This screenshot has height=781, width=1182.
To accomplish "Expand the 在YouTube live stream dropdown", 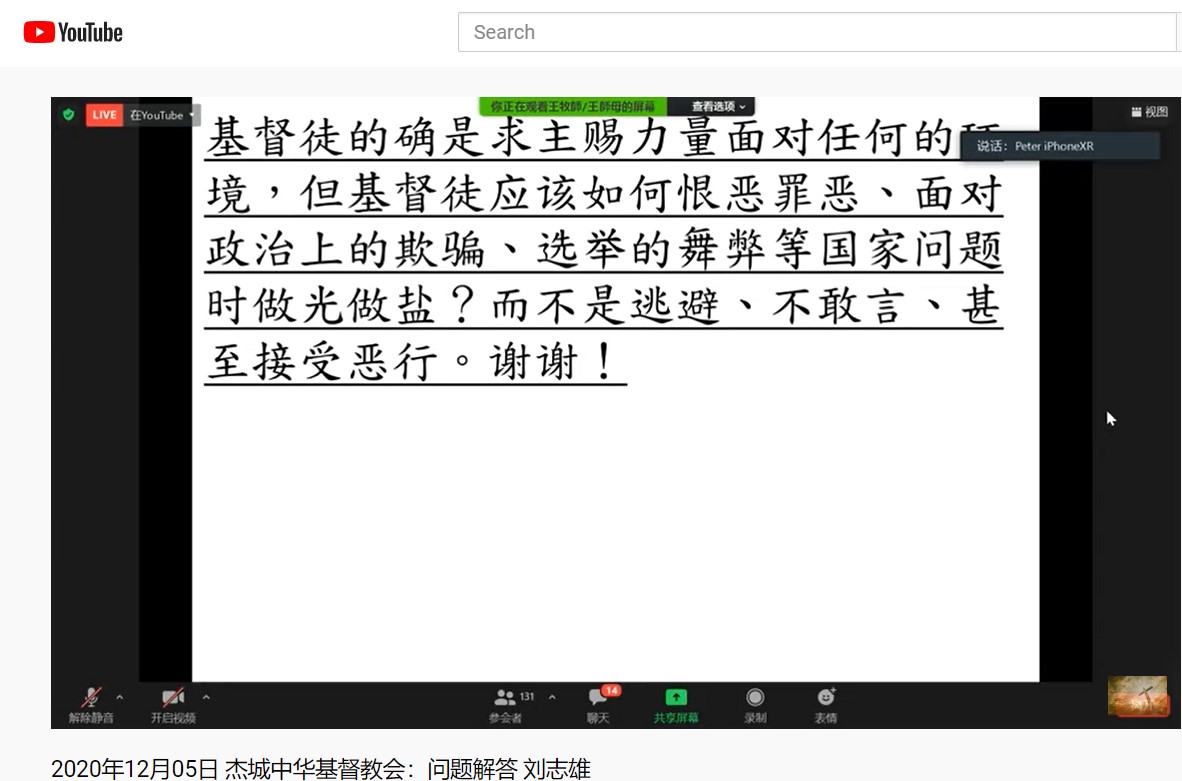I will tap(163, 115).
